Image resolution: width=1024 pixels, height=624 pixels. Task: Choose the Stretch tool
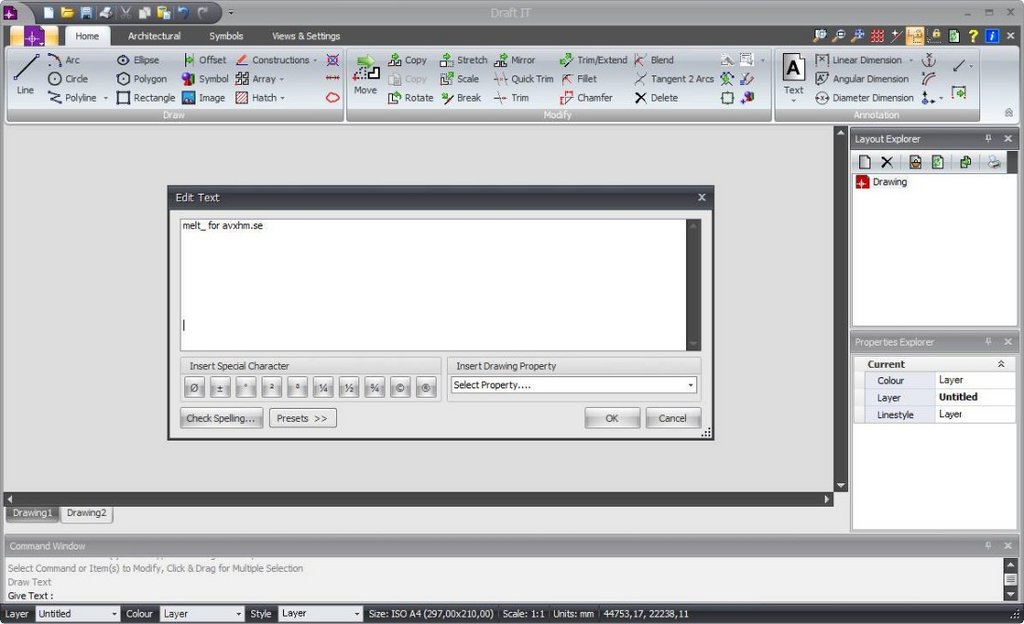464,60
